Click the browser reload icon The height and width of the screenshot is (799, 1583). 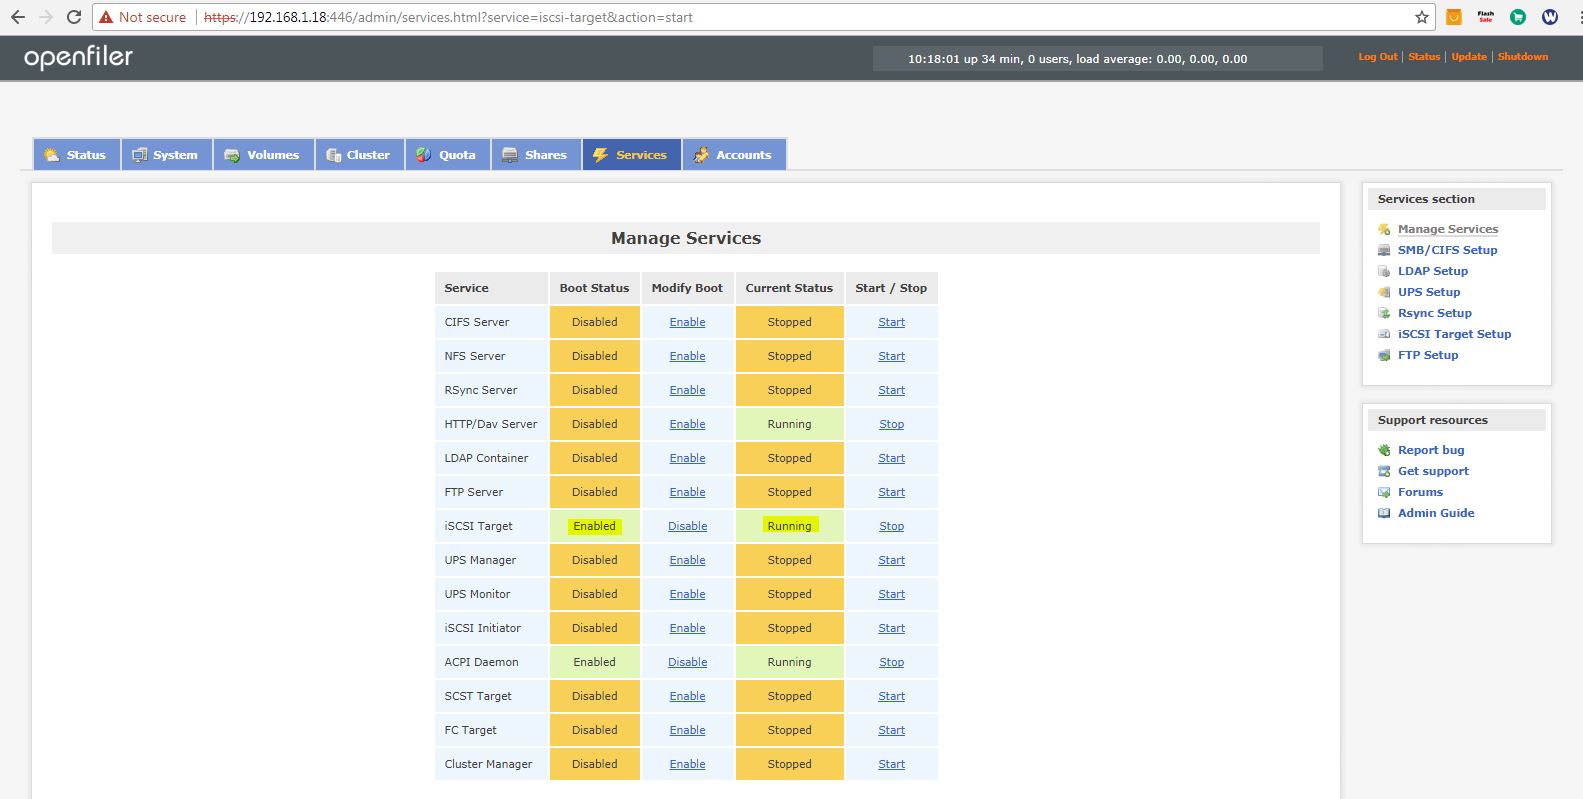[x=74, y=17]
